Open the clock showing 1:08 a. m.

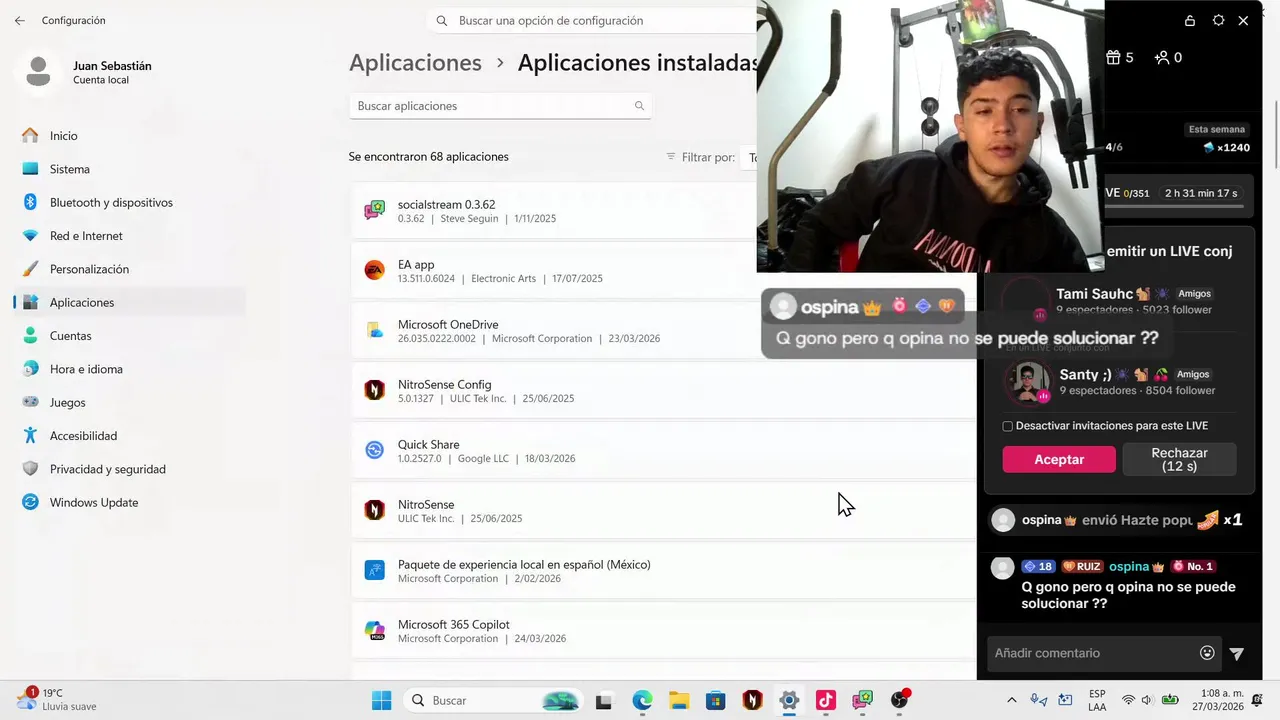click(x=1216, y=700)
